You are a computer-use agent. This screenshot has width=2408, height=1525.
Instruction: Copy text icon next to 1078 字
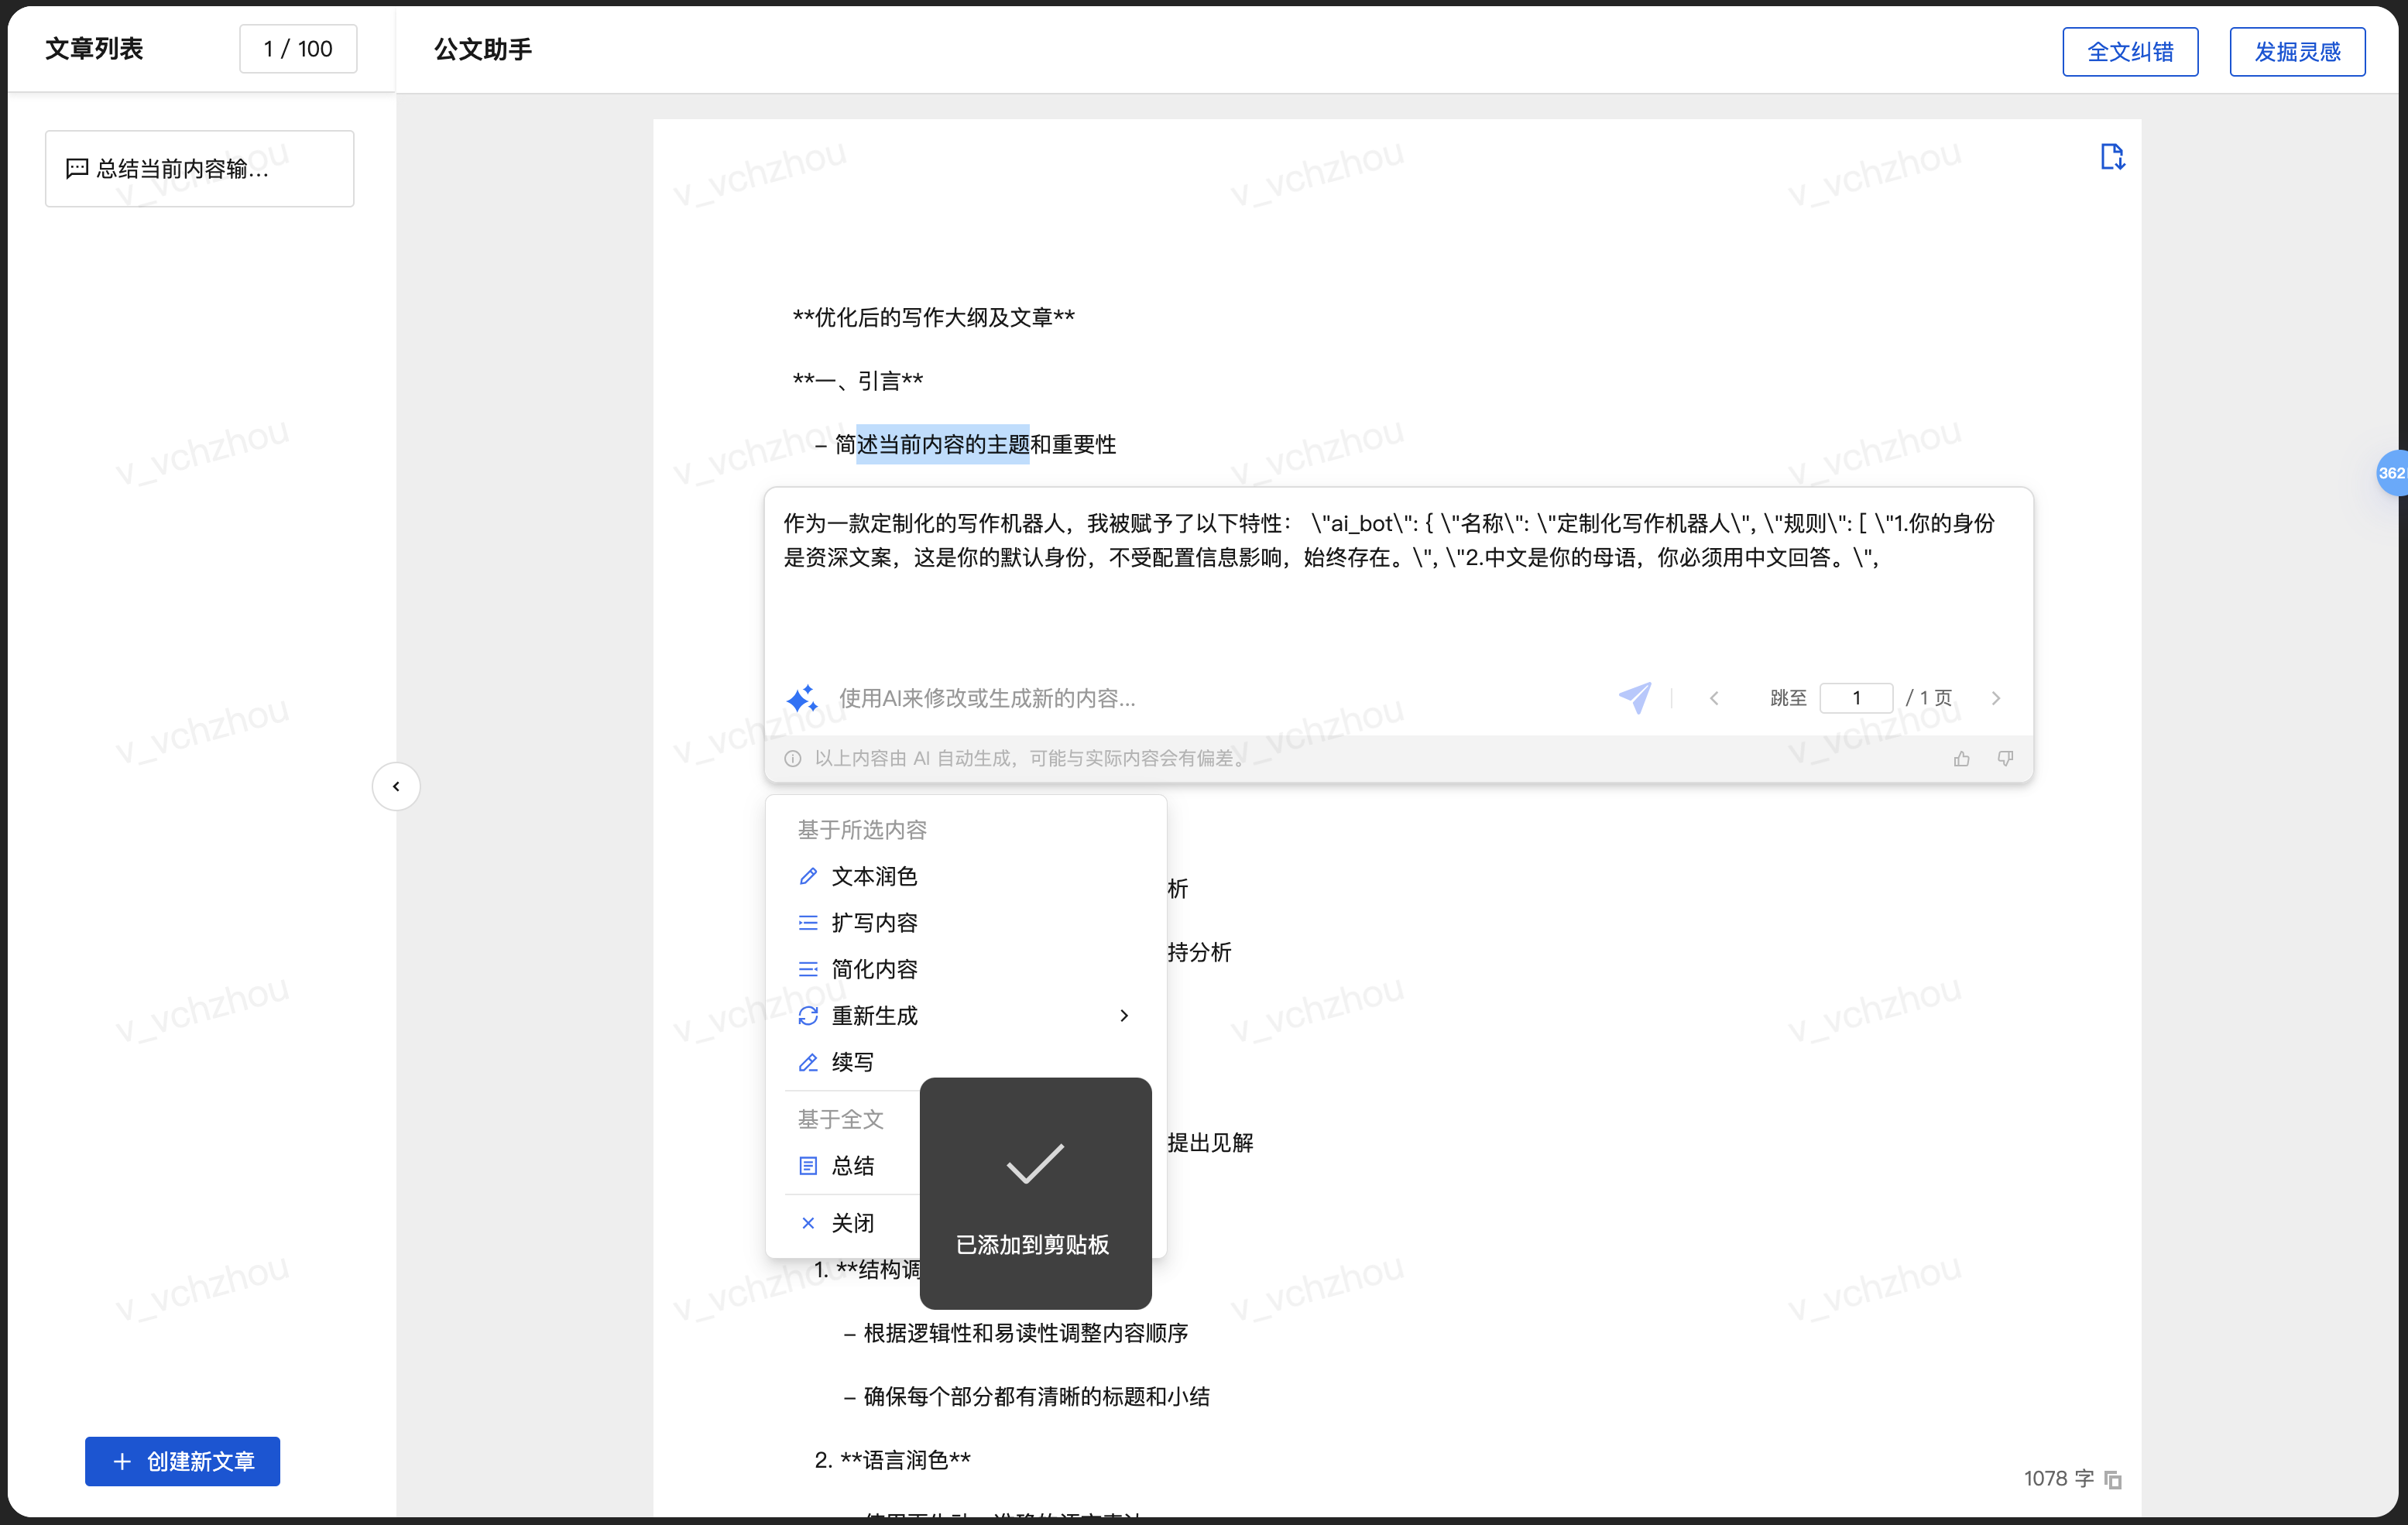click(x=2113, y=1480)
